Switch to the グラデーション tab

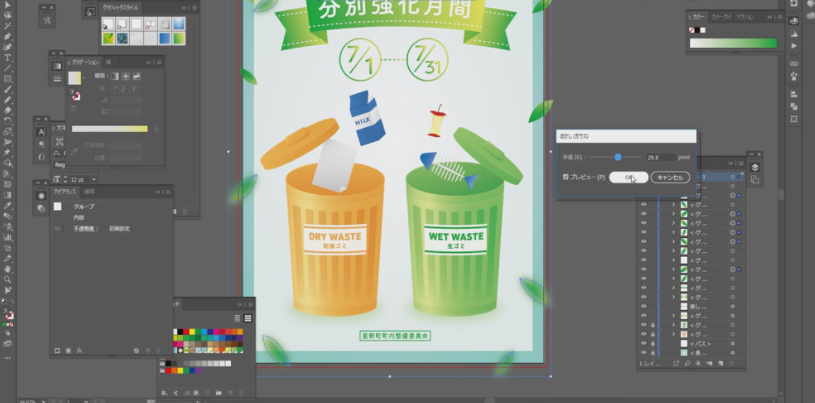[86, 62]
